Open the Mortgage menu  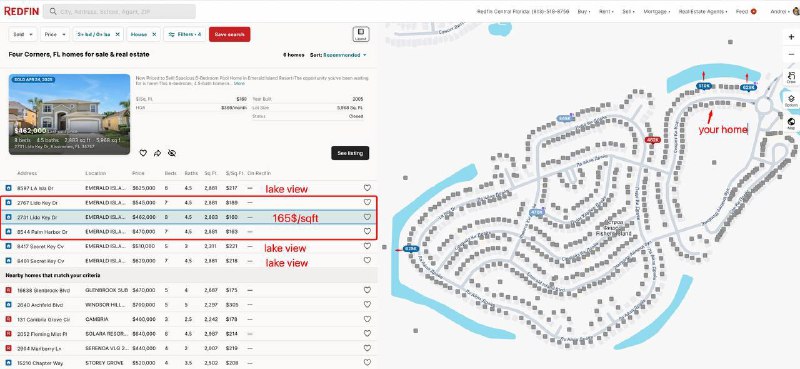[657, 11]
